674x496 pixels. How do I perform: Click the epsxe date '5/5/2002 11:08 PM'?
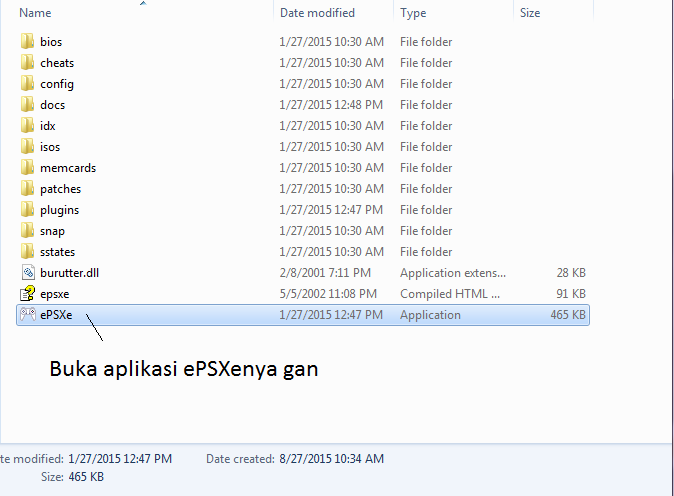[328, 294]
